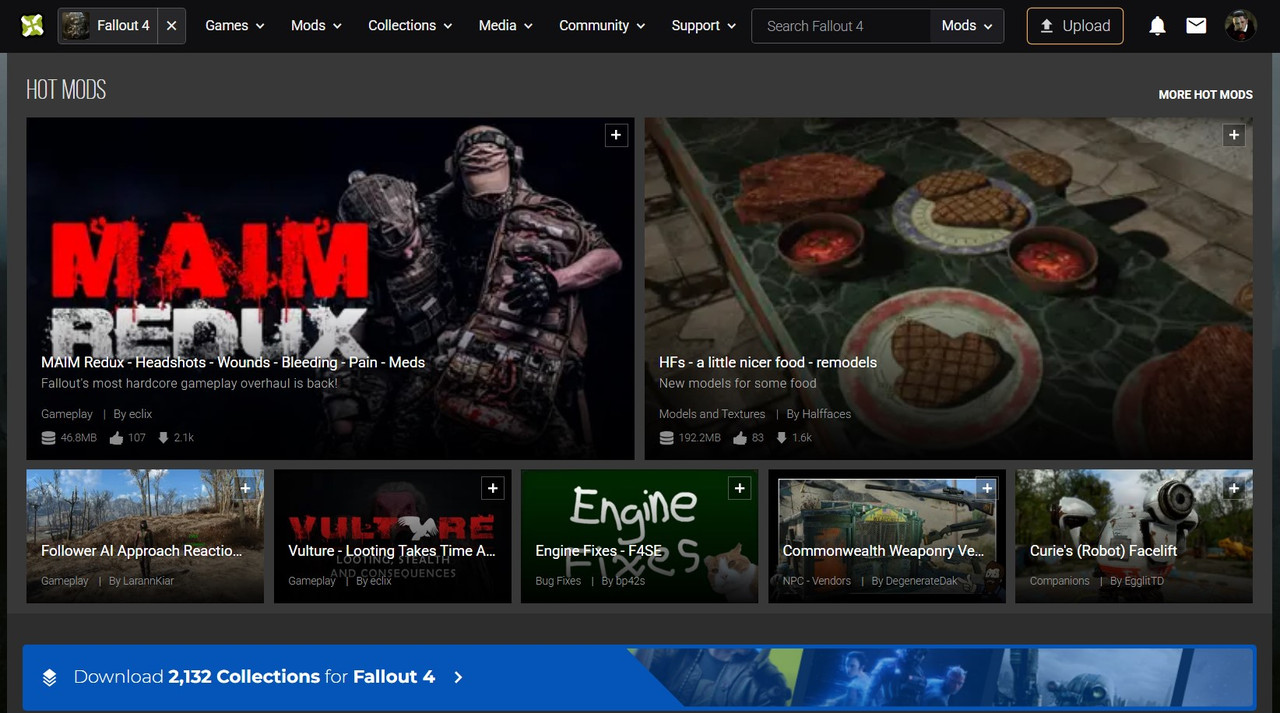
Task: Click the Nexus Mods logo icon
Action: pyautogui.click(x=32, y=26)
